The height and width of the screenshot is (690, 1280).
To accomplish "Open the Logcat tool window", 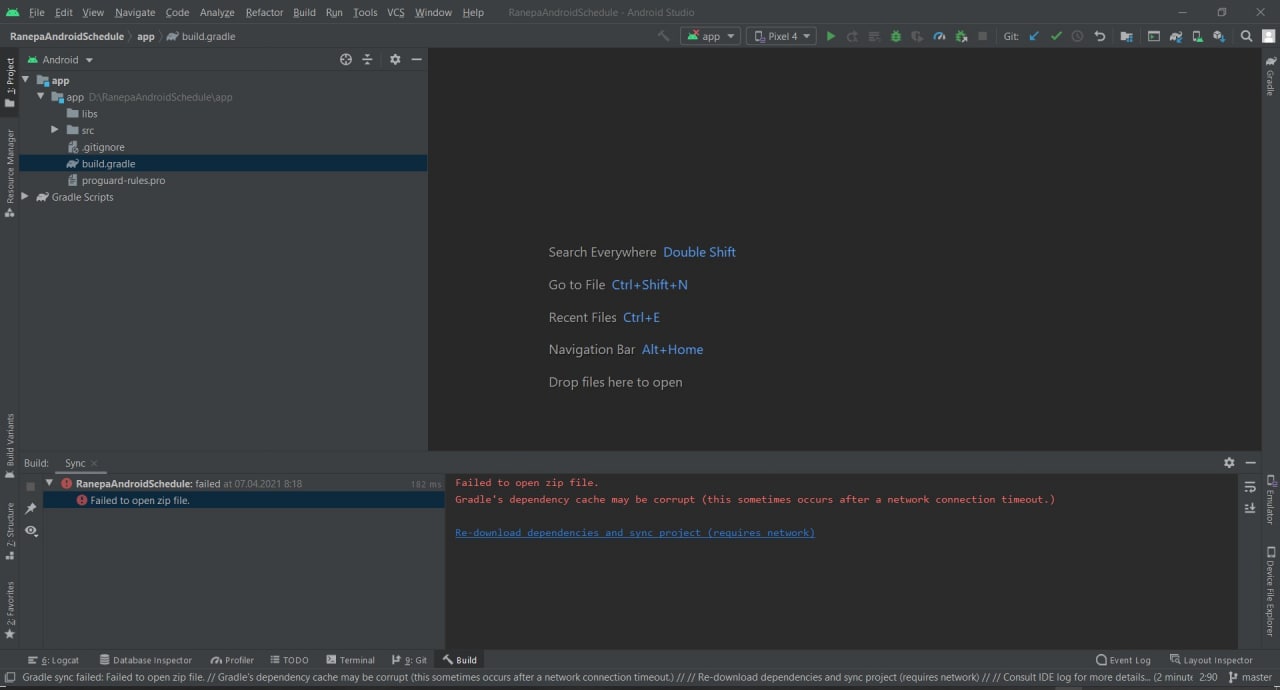I will (54, 660).
